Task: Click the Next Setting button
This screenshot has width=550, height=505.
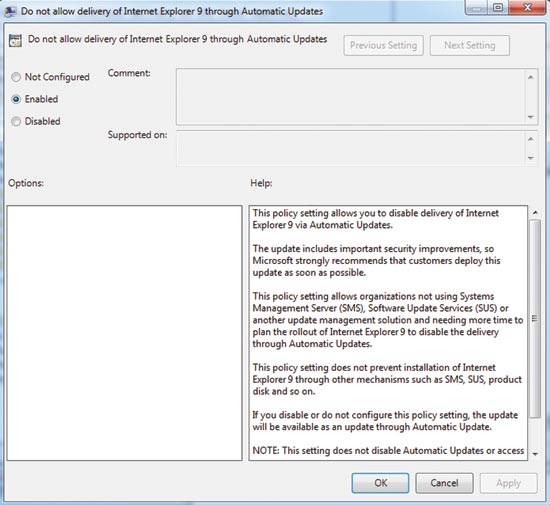Action: click(470, 45)
